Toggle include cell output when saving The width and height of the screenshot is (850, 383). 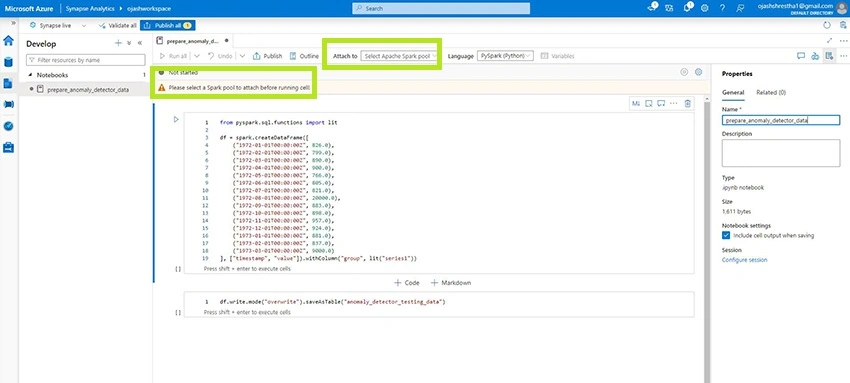[726, 236]
